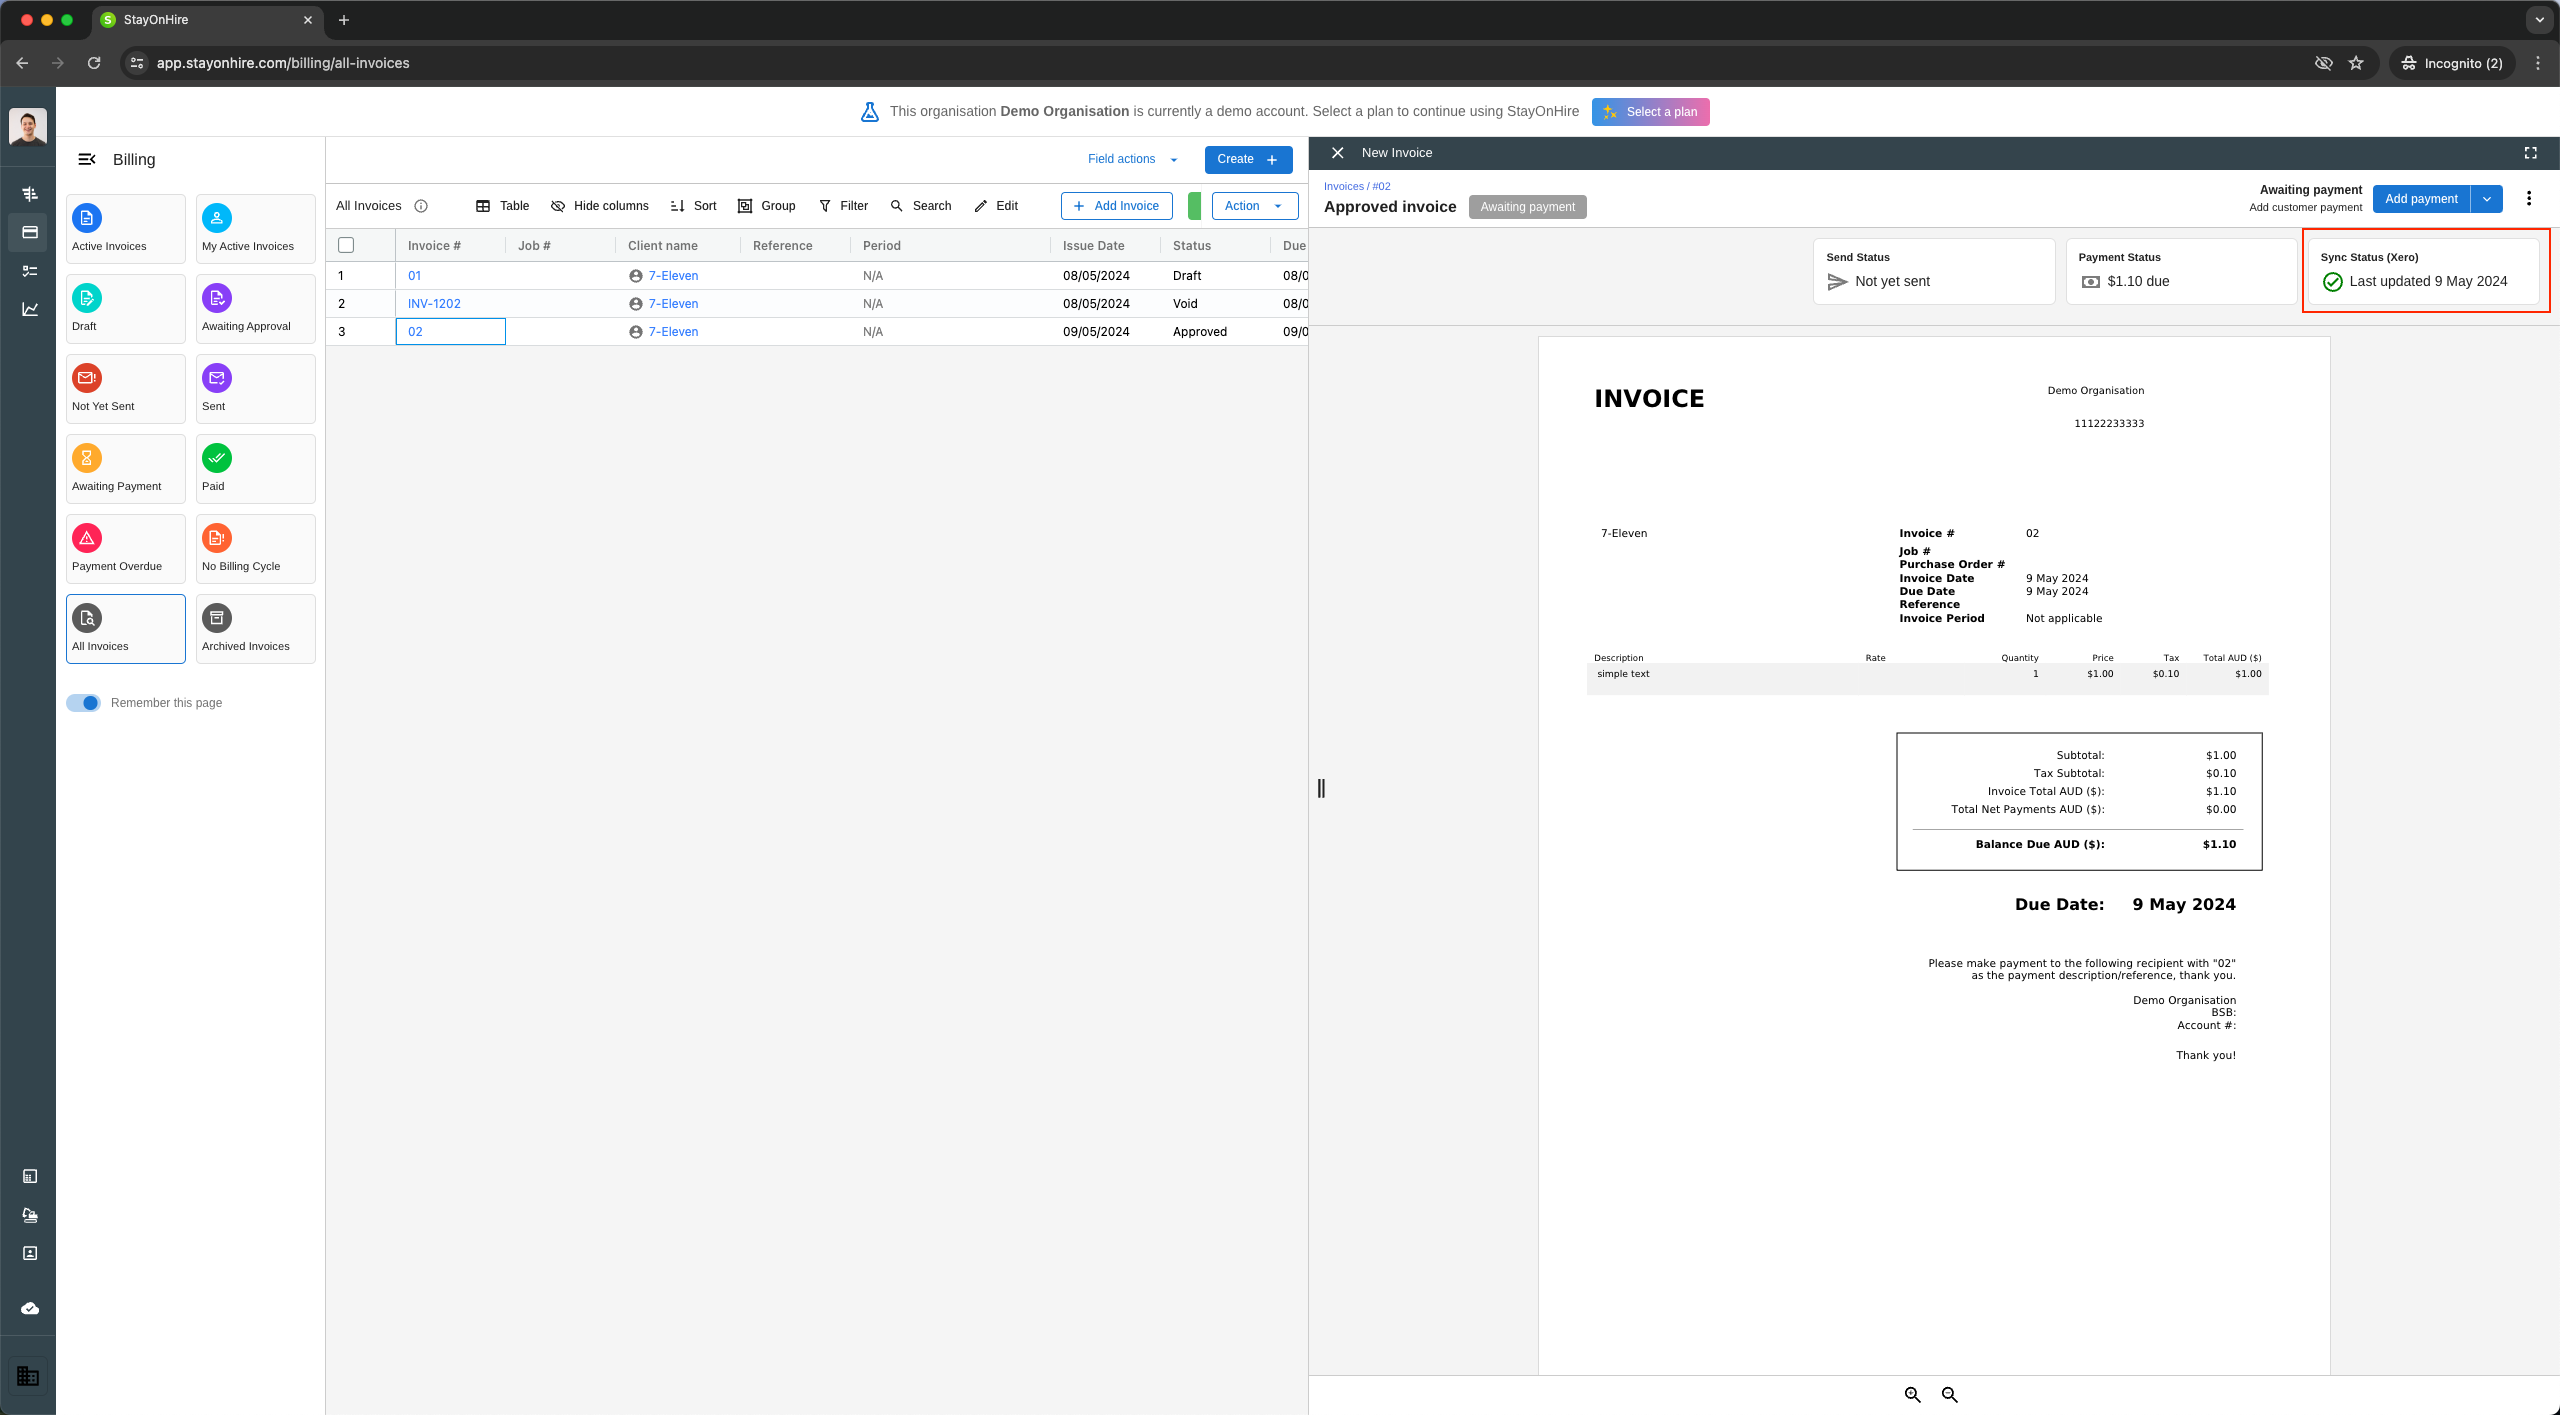This screenshot has height=1415, width=2560.
Task: Open the Awaiting Payment tile
Action: 125,468
